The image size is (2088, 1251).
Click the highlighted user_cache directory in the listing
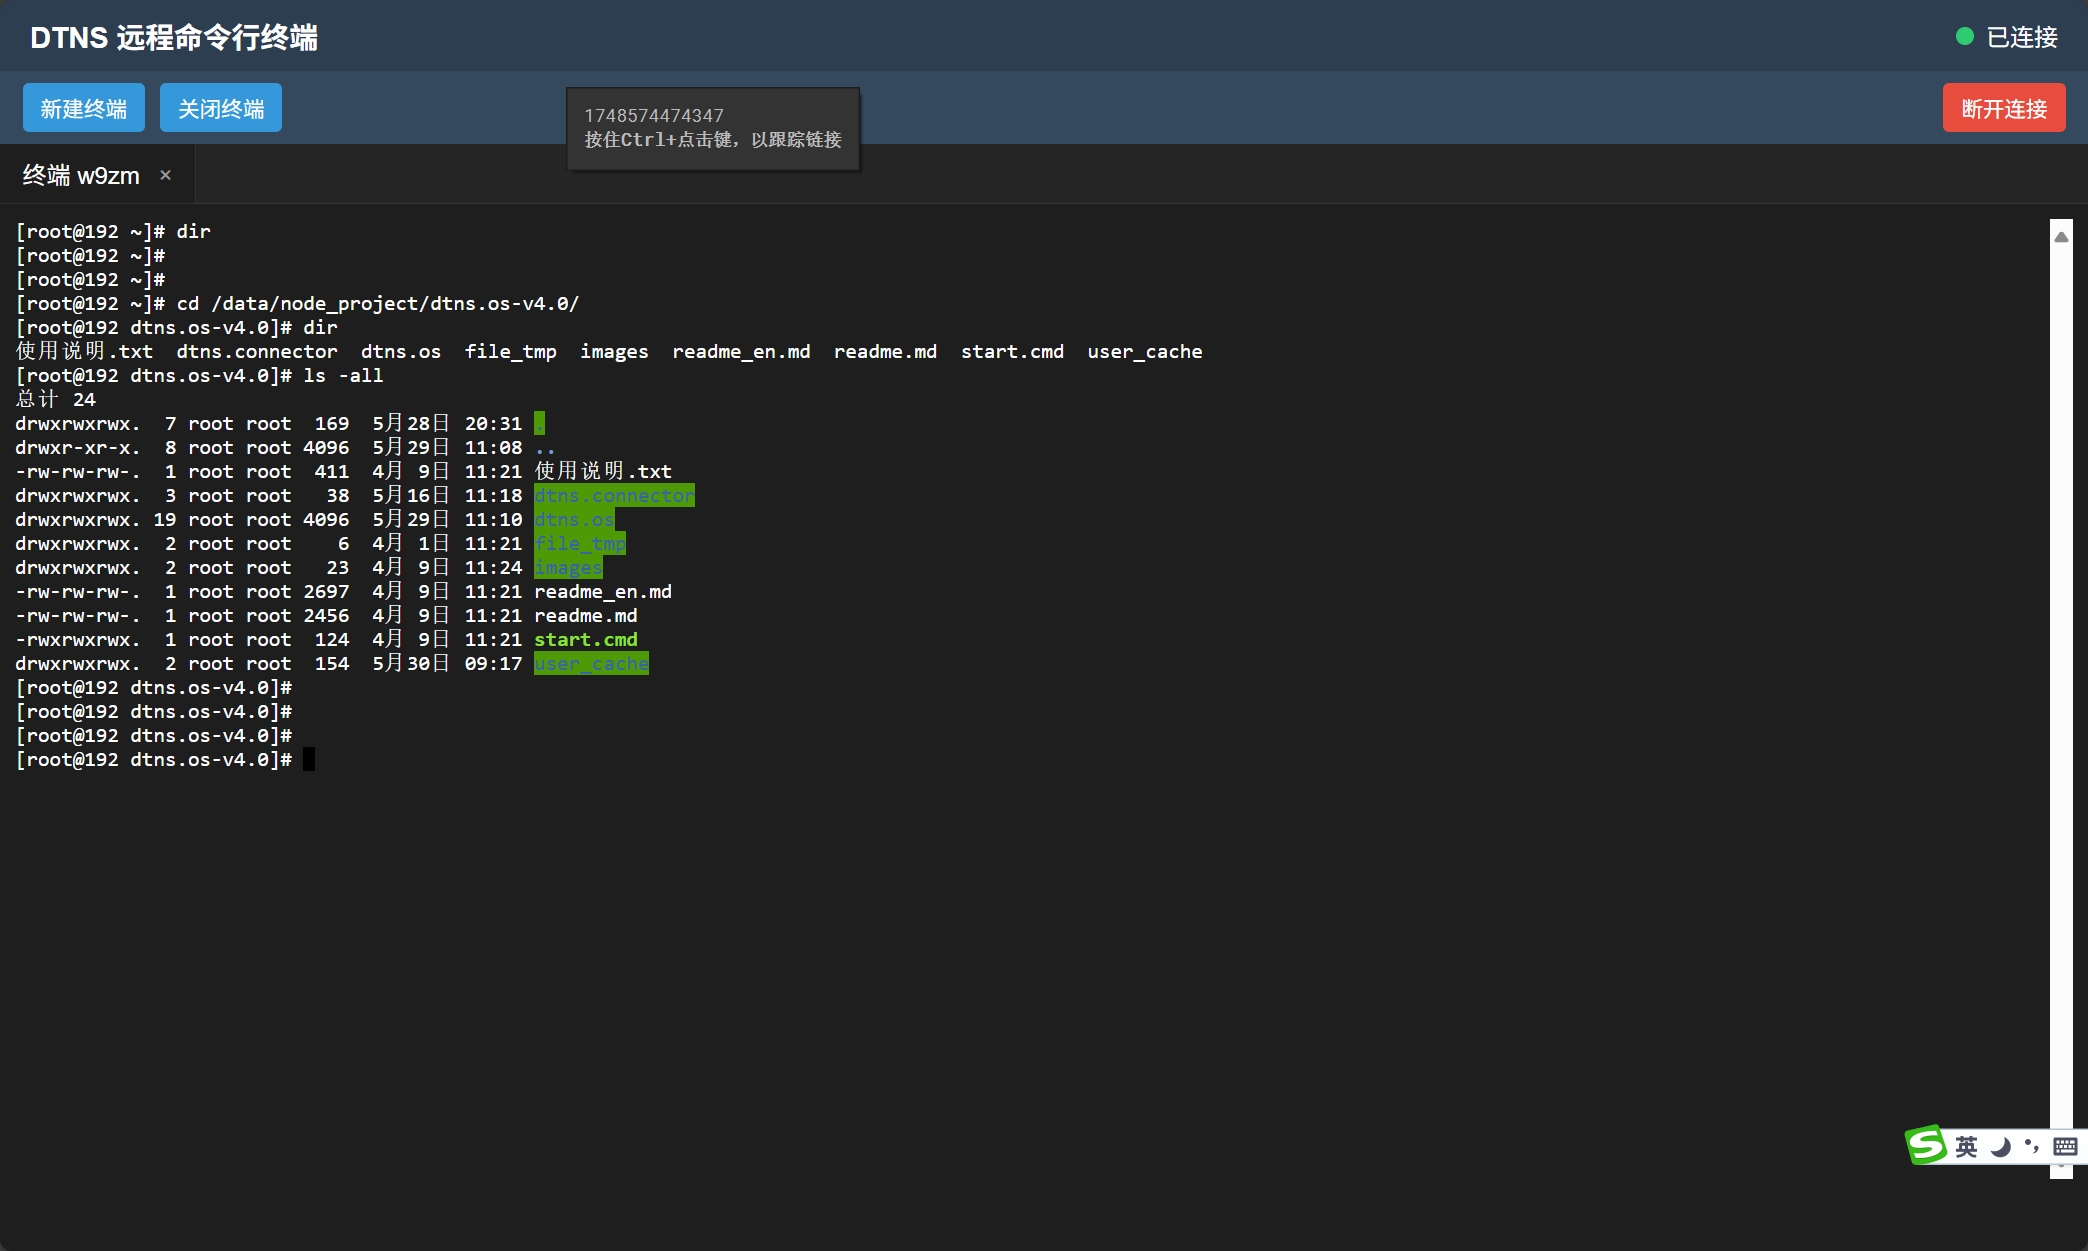click(591, 663)
